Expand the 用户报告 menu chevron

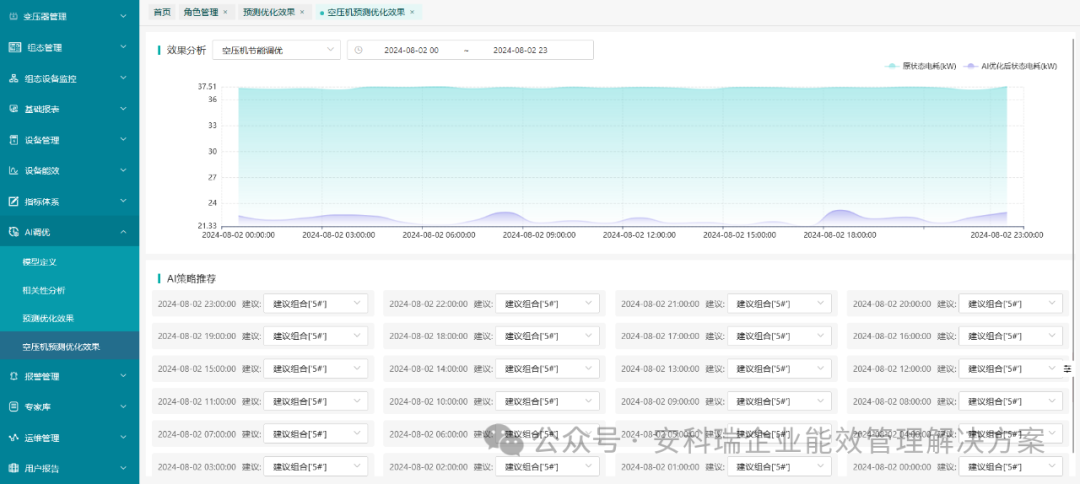(123, 468)
